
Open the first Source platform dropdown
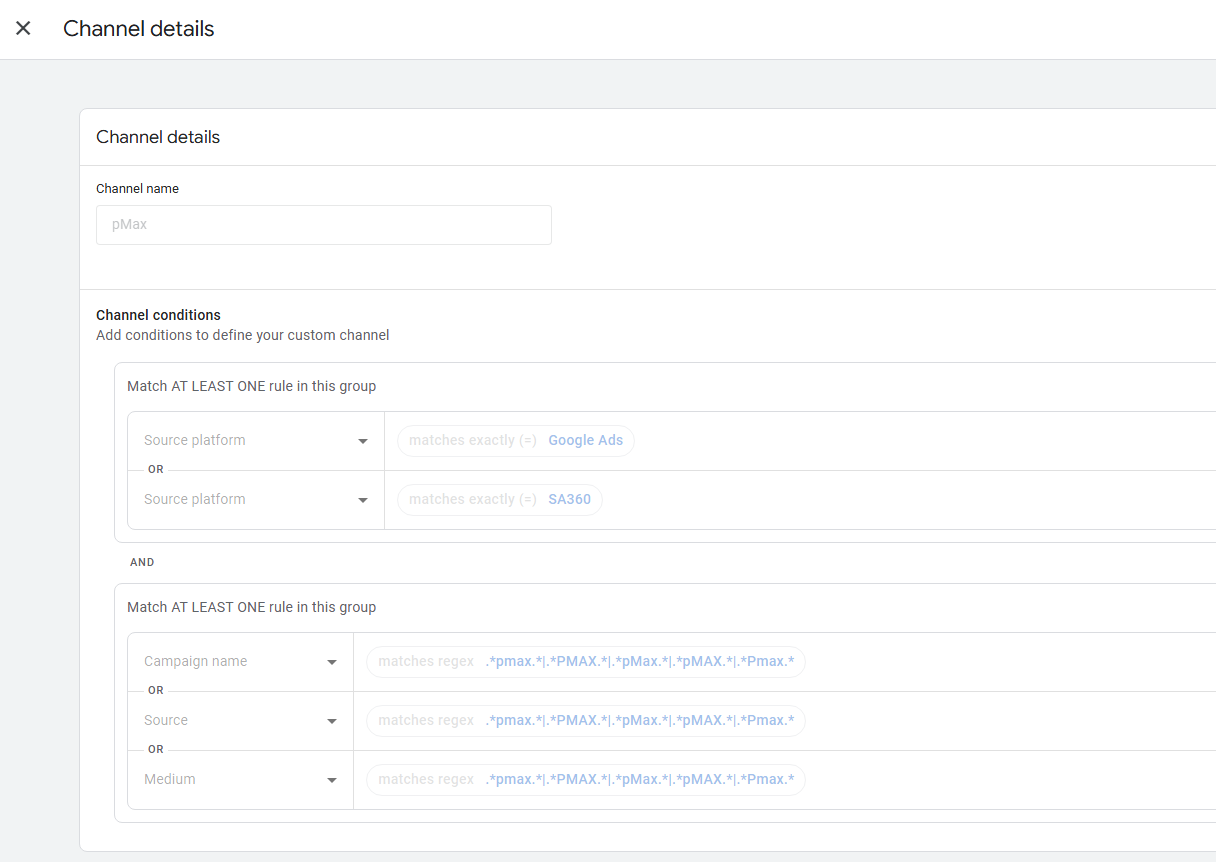(255, 441)
